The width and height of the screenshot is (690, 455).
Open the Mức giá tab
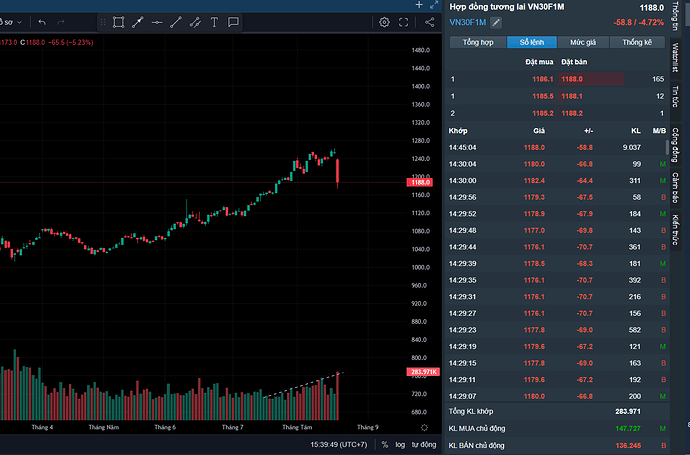click(583, 43)
